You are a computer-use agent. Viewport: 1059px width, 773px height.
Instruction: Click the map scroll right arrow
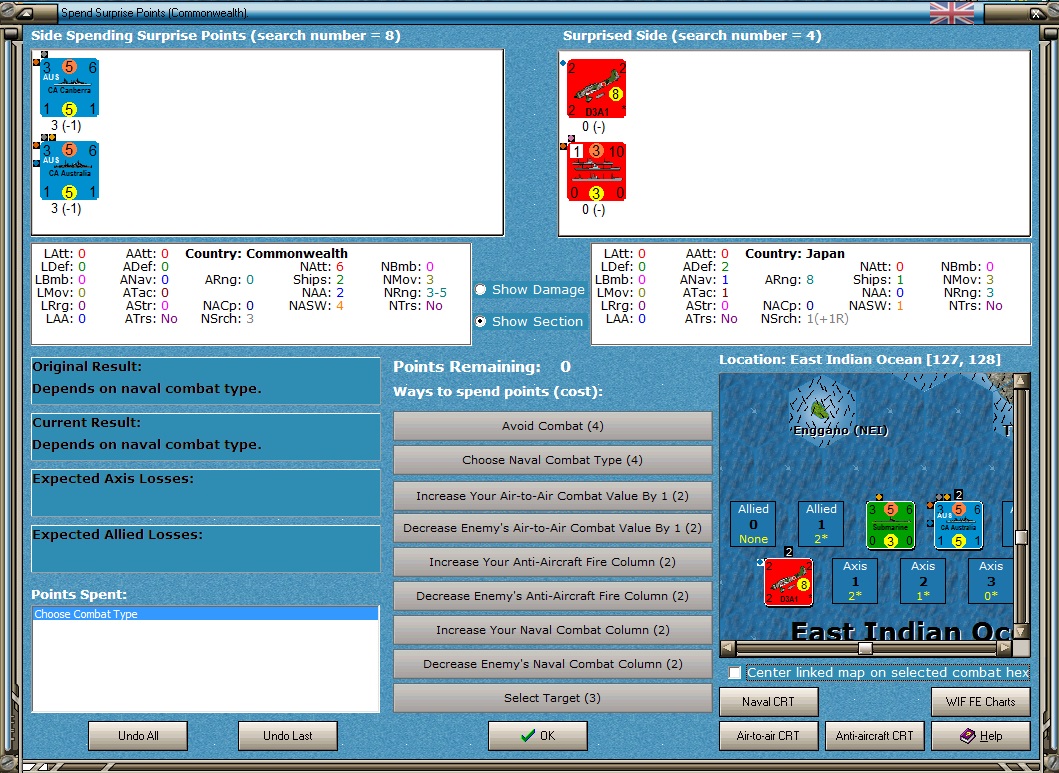coord(1005,648)
